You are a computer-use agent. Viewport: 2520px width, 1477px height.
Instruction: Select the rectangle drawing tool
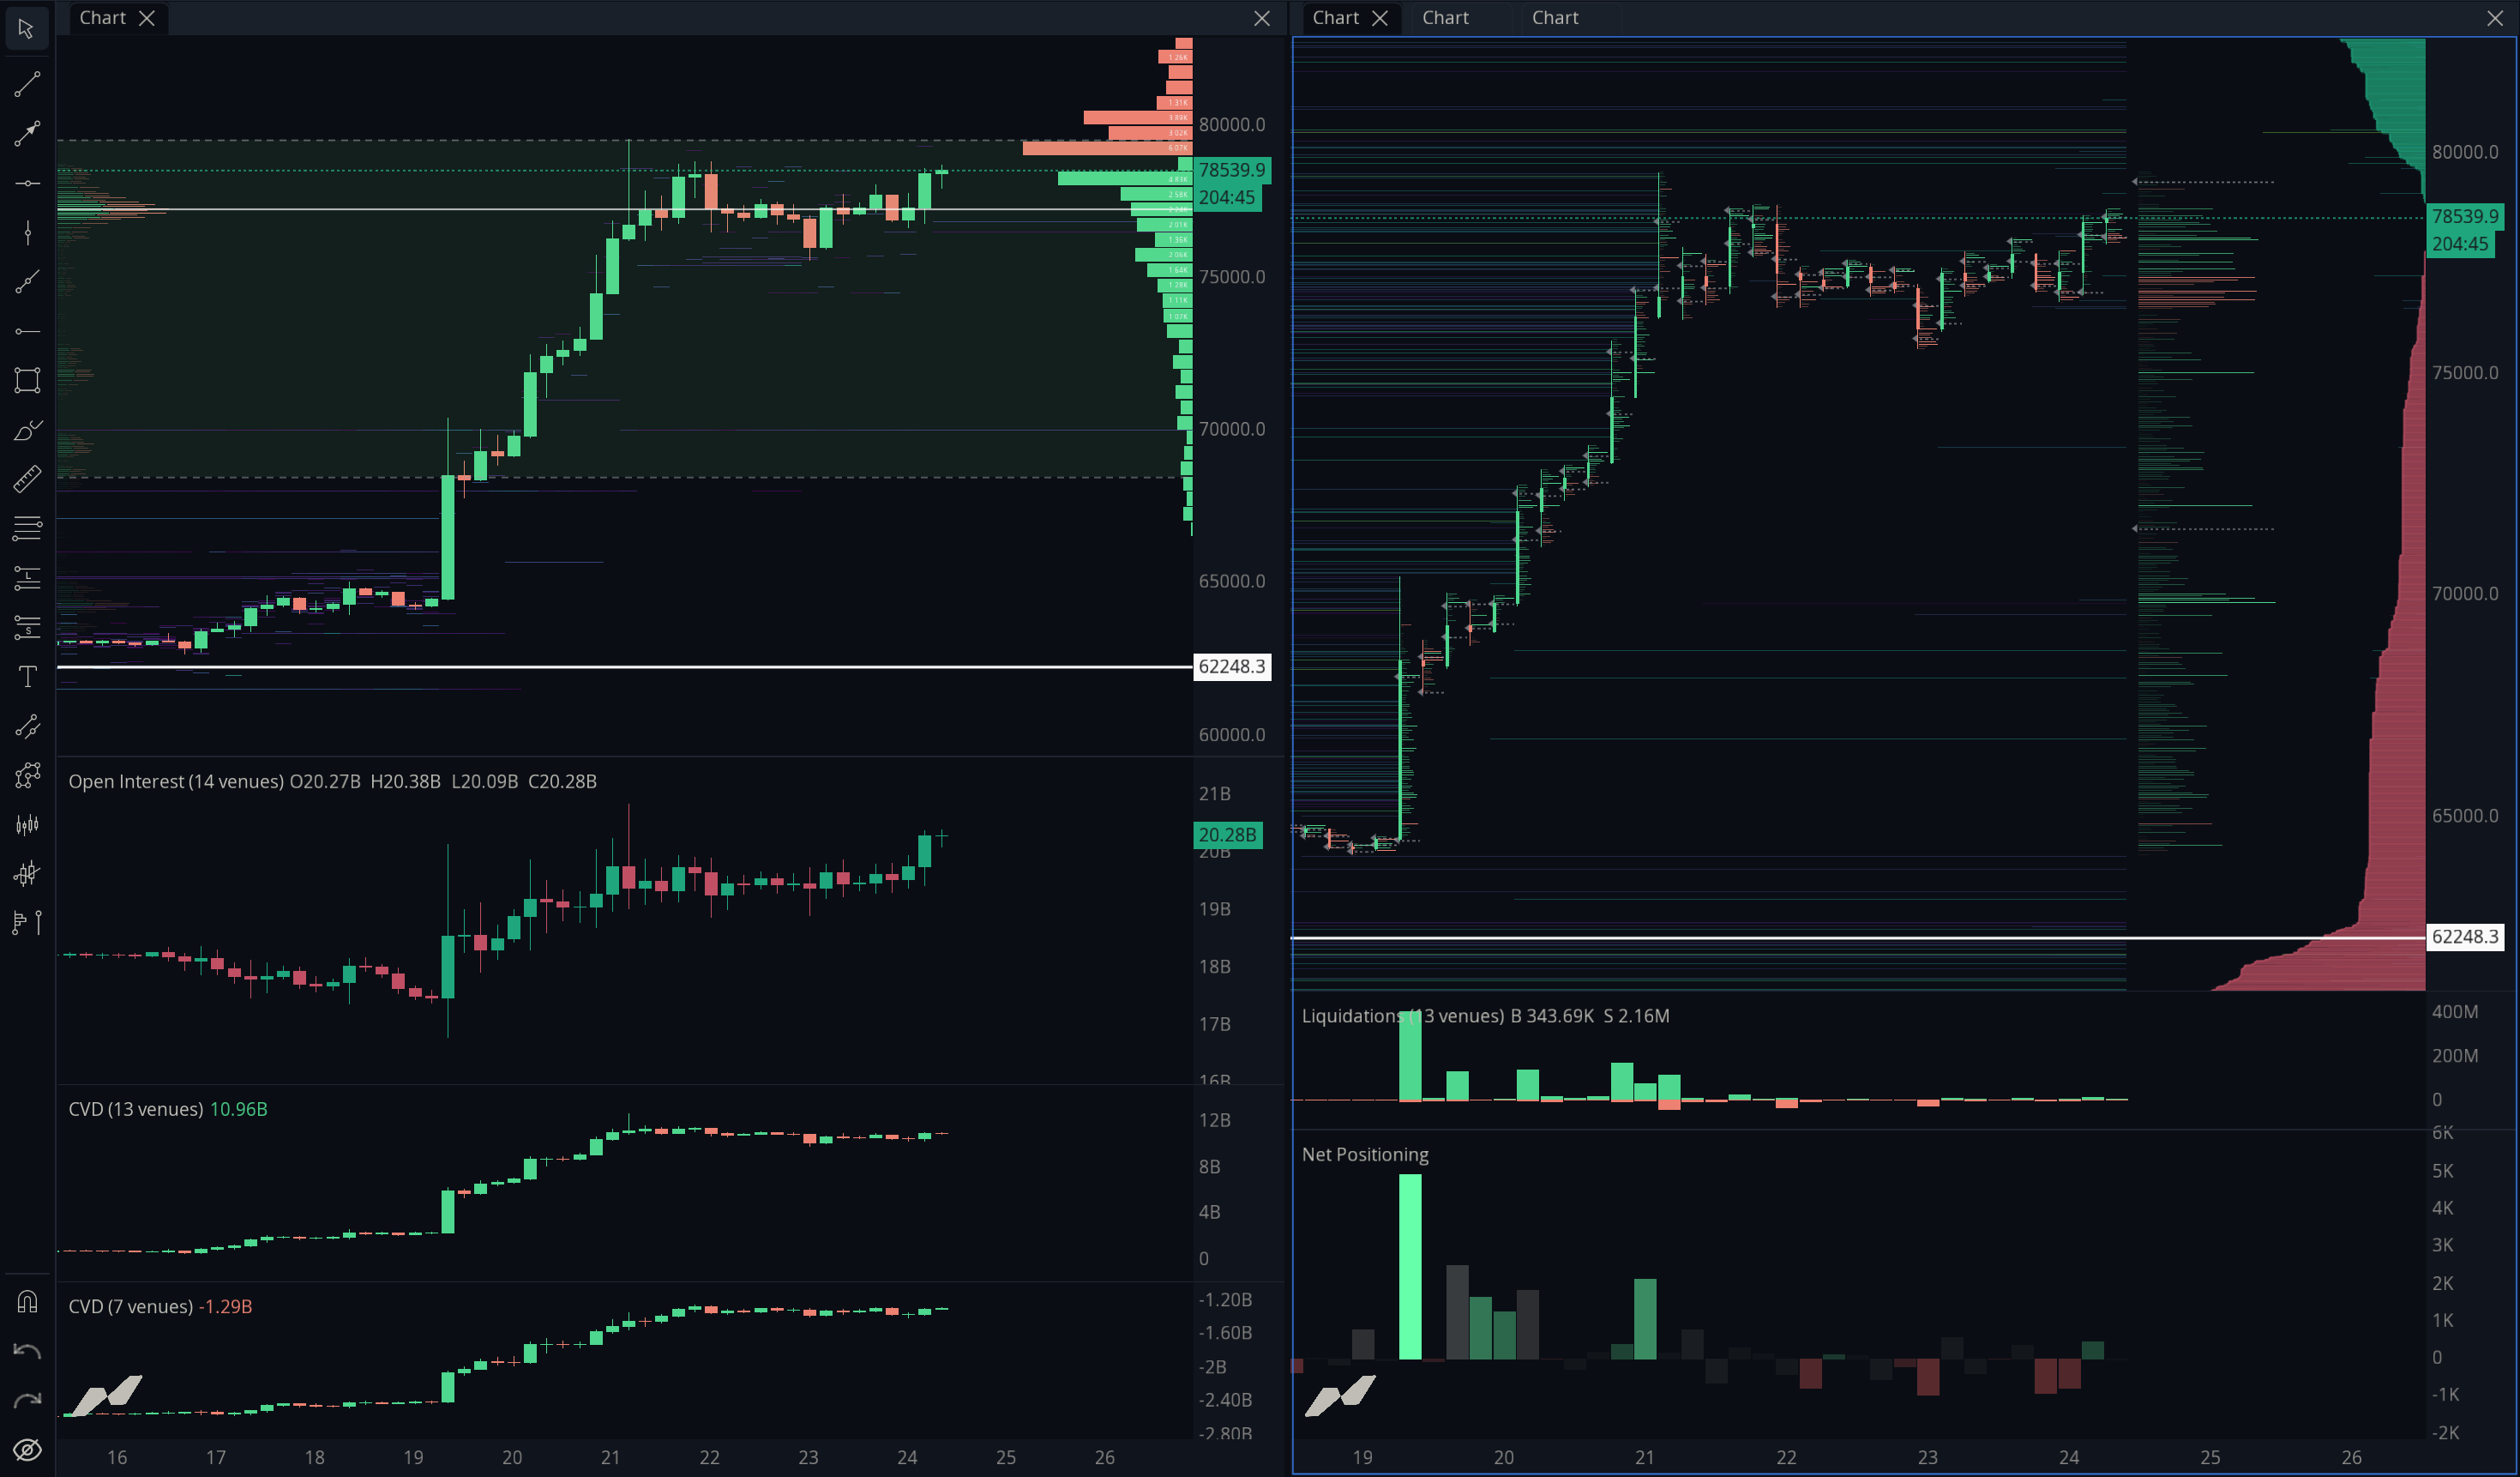[x=27, y=380]
